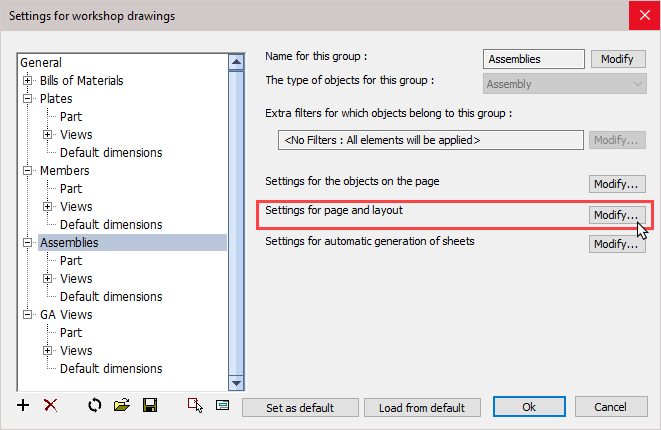Click the open folder icon
This screenshot has height=430, width=661.
122,405
